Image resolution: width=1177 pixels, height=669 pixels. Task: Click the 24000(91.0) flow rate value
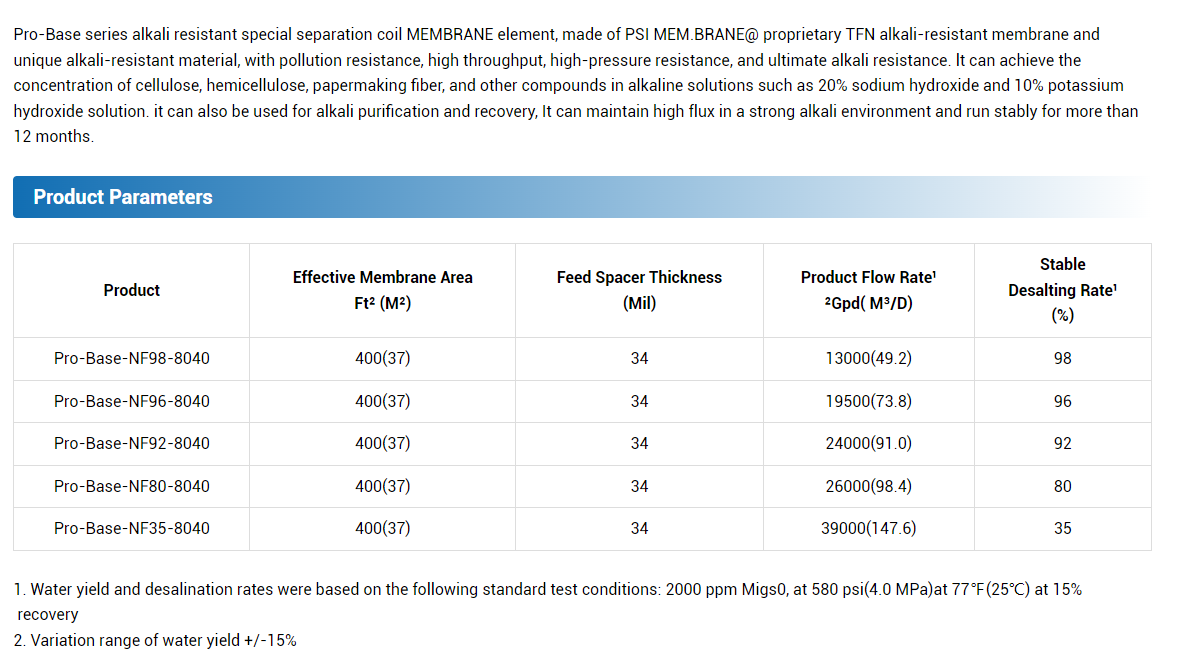pyautogui.click(x=868, y=444)
